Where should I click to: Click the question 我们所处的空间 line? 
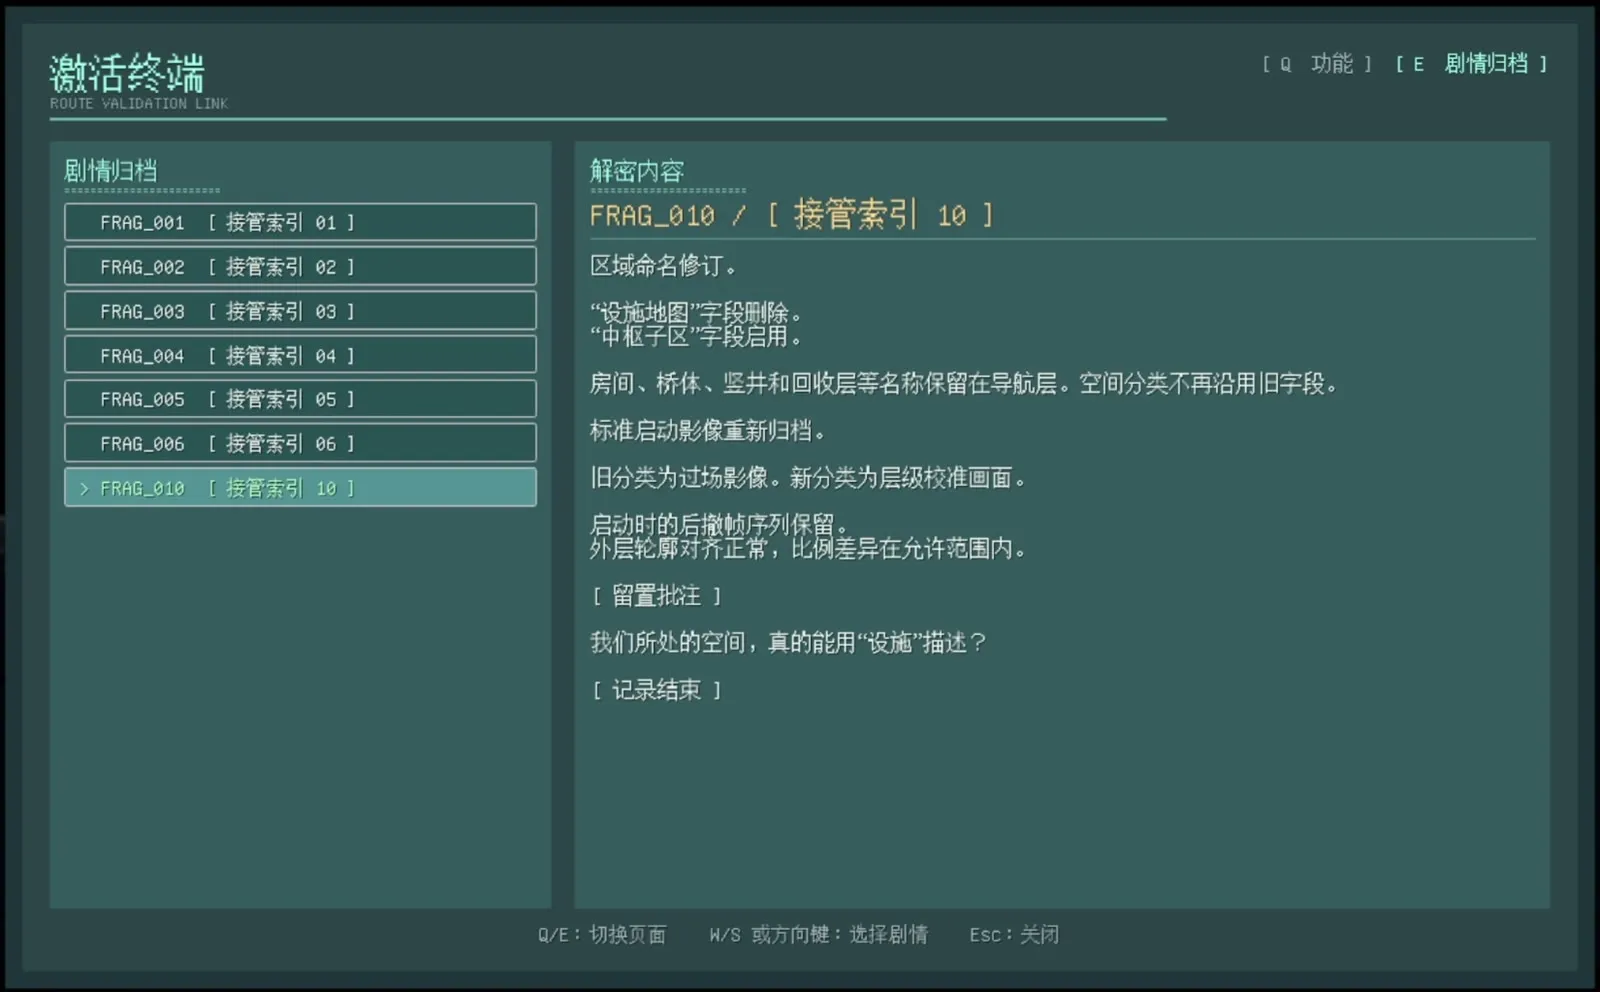click(x=788, y=643)
